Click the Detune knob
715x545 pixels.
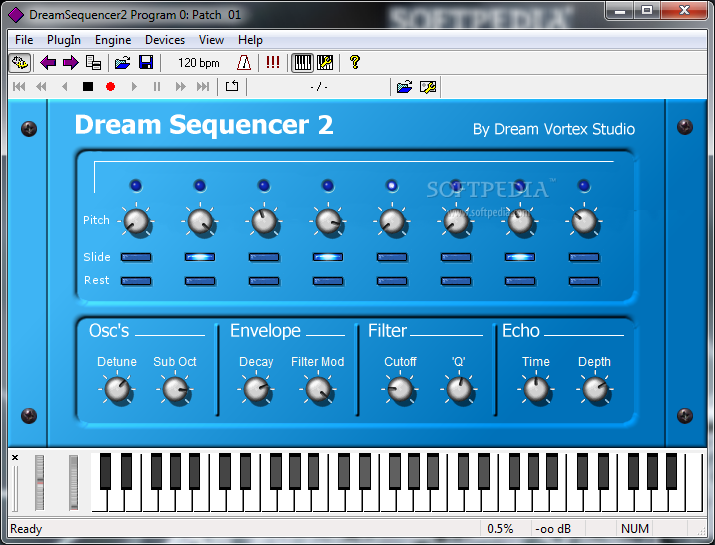pos(117,390)
